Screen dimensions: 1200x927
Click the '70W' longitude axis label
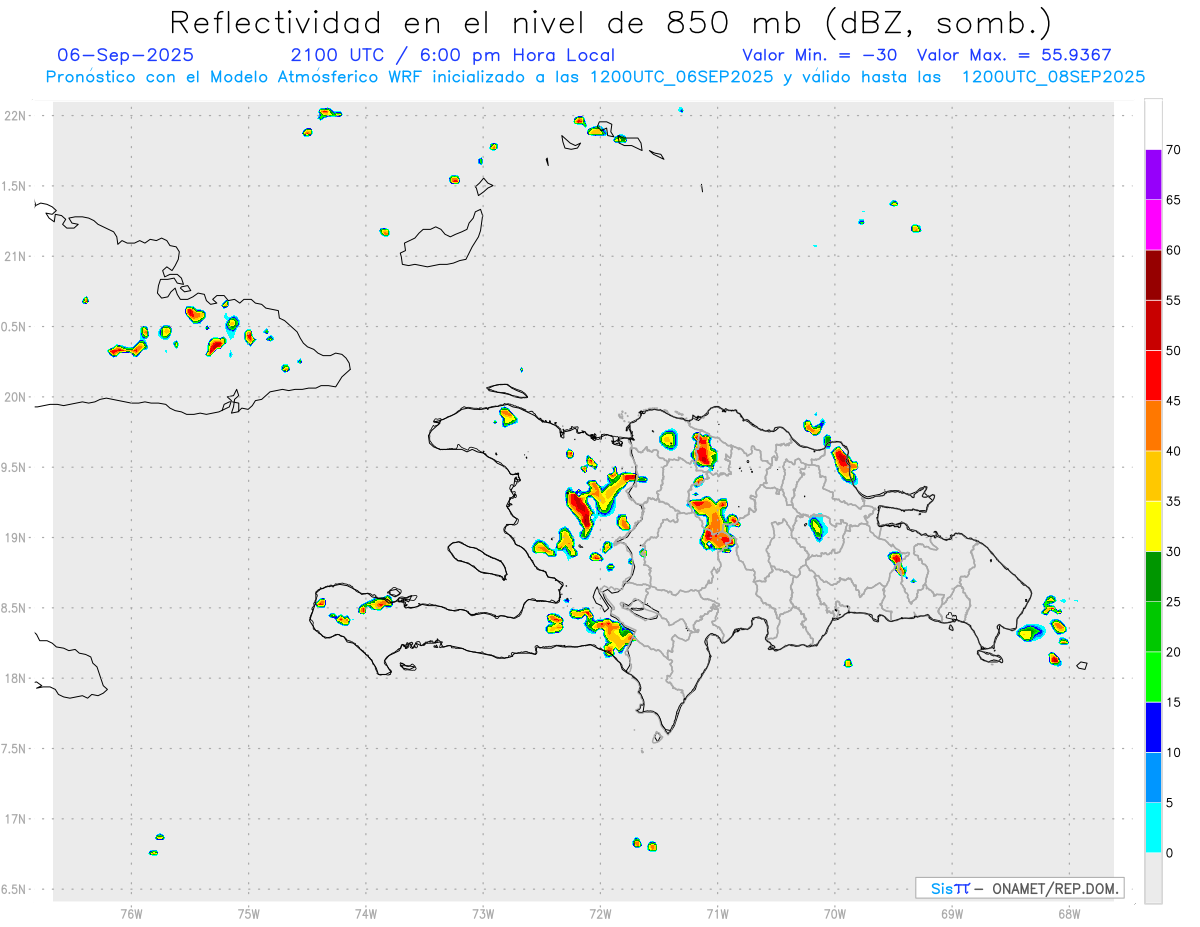[834, 913]
